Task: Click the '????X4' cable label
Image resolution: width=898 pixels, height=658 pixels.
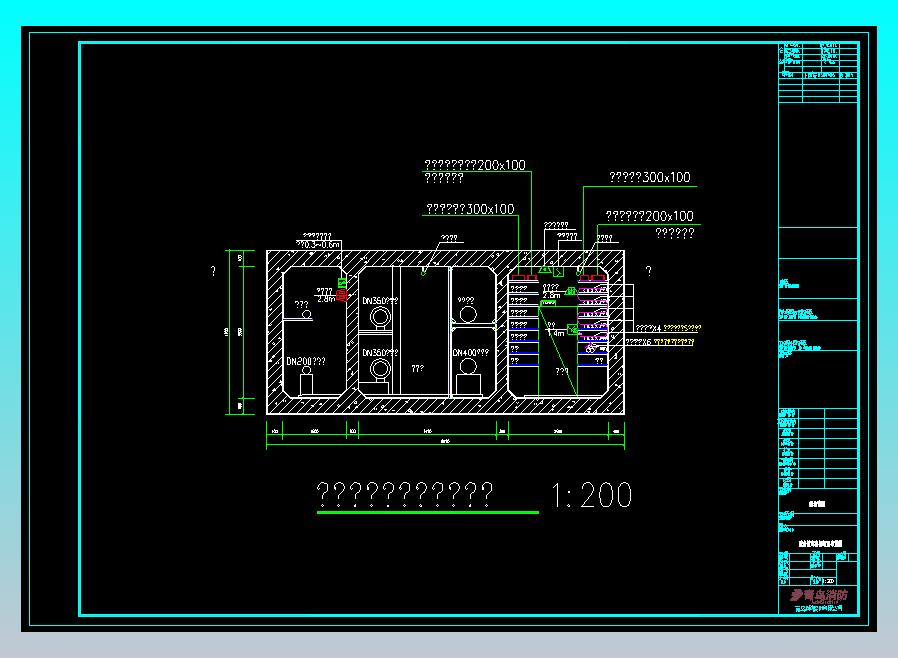Action: click(x=648, y=328)
